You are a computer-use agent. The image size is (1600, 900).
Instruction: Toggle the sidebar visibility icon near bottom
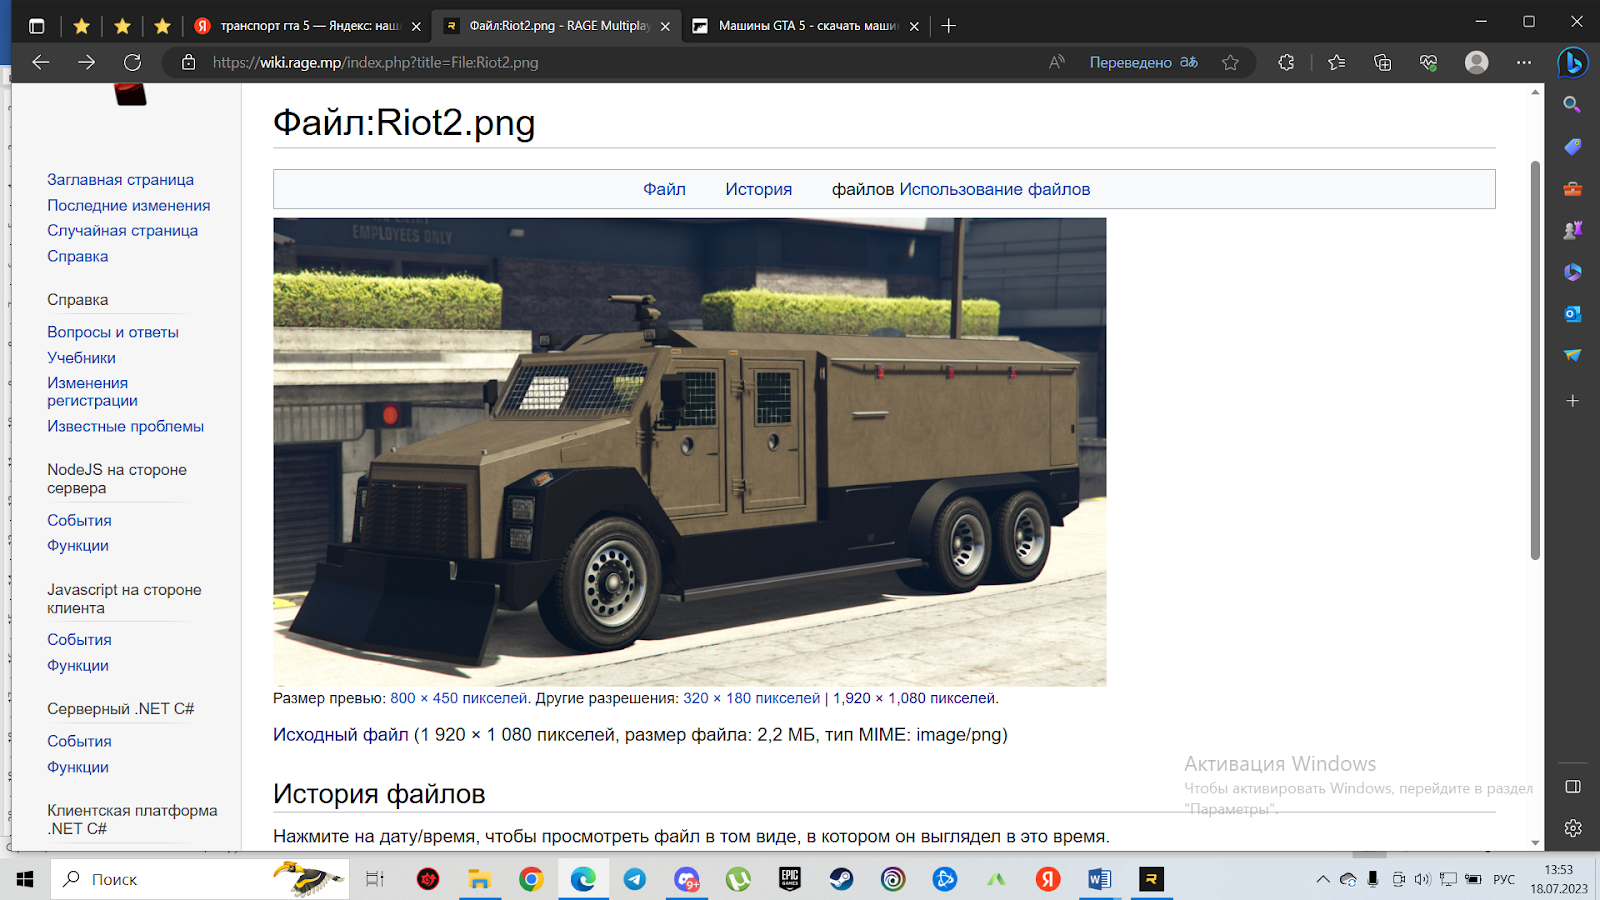pos(1572,787)
